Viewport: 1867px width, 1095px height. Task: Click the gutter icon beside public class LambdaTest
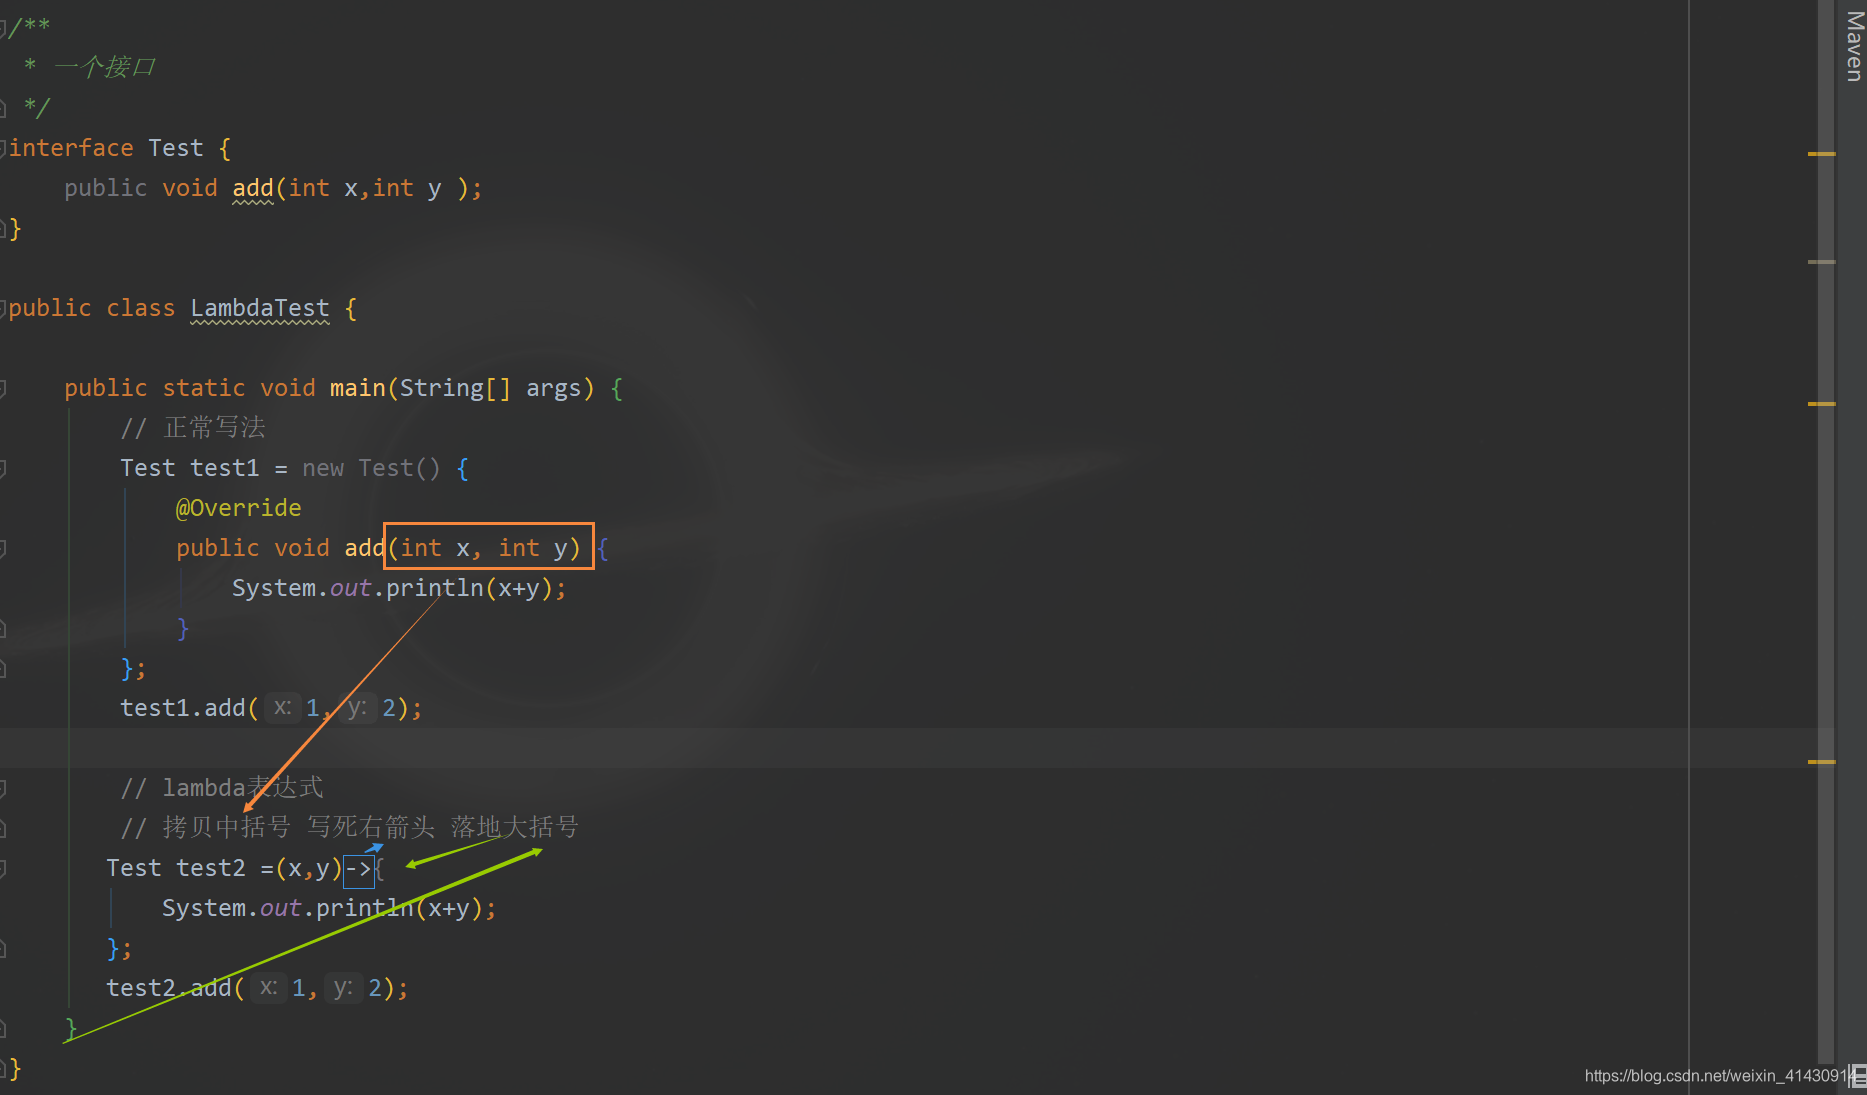(x=4, y=307)
